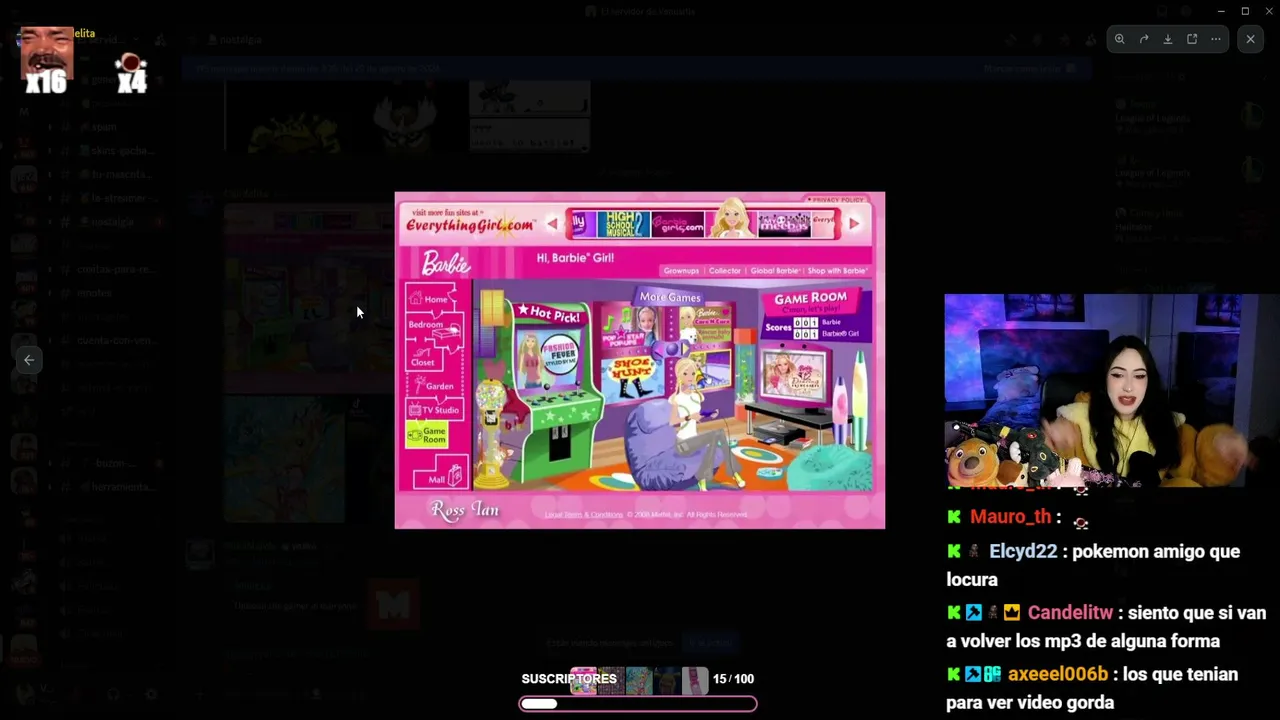Screen dimensions: 1280x720
Task: Open the Shop with Barbie link
Action: point(837,271)
